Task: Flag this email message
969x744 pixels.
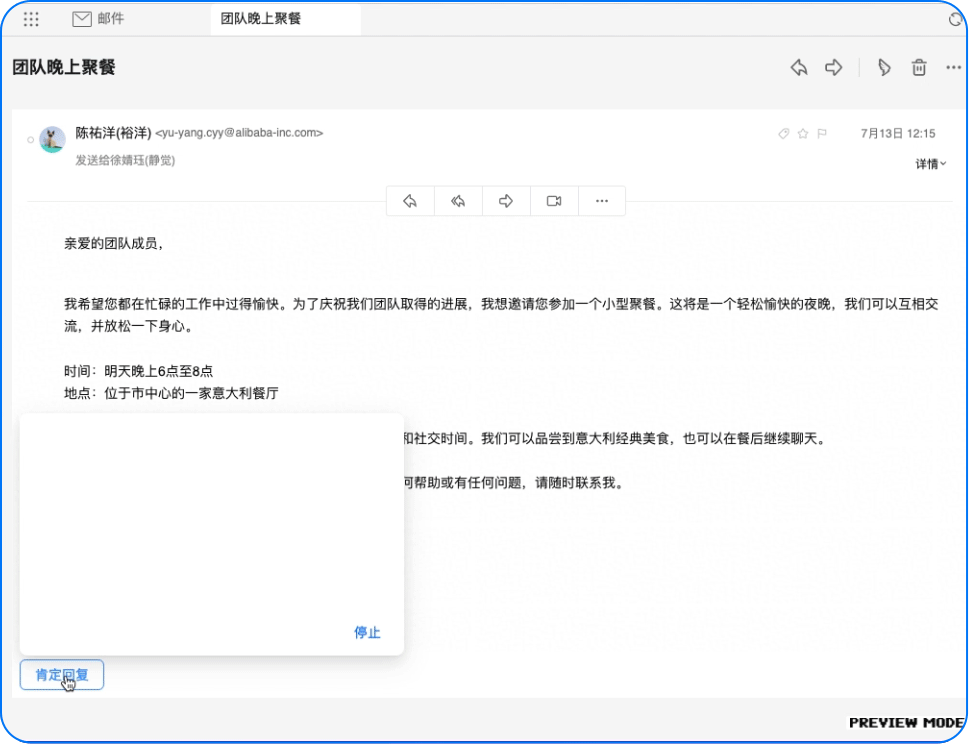Action: (x=822, y=133)
